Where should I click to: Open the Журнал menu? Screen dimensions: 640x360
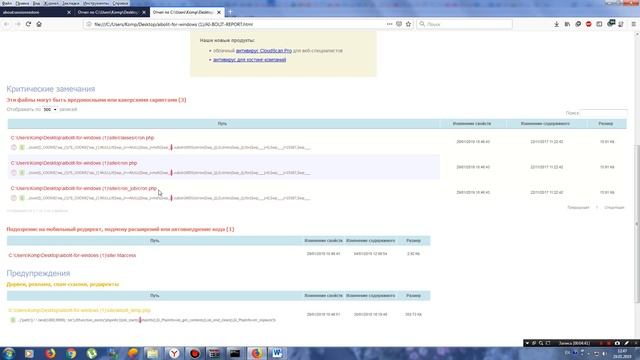coord(51,3)
